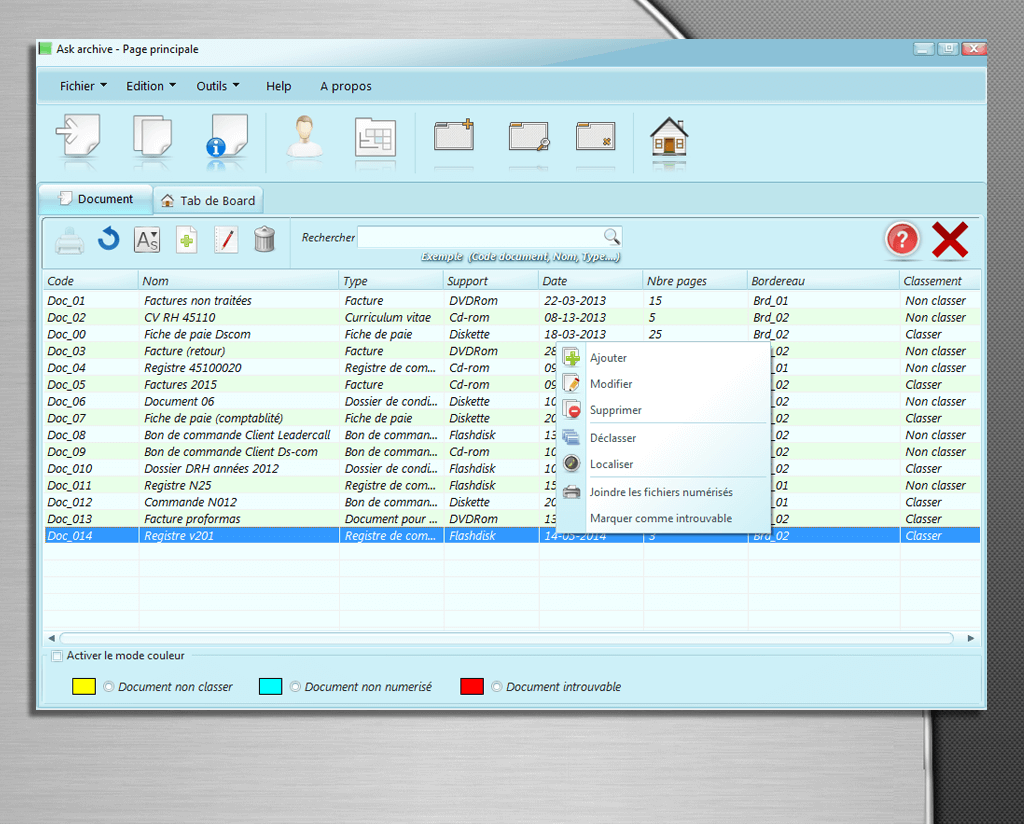1024x824 pixels.
Task: Click the blue refresh arrow icon
Action: tap(108, 239)
